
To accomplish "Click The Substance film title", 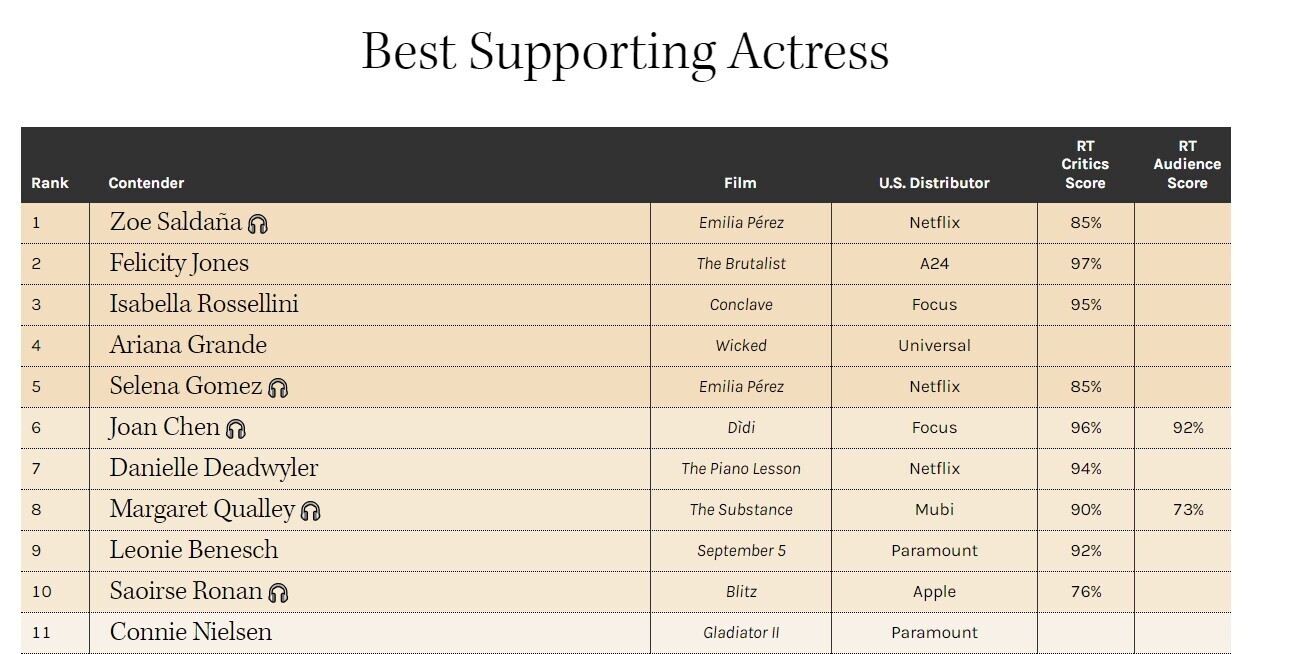I will coord(741,510).
